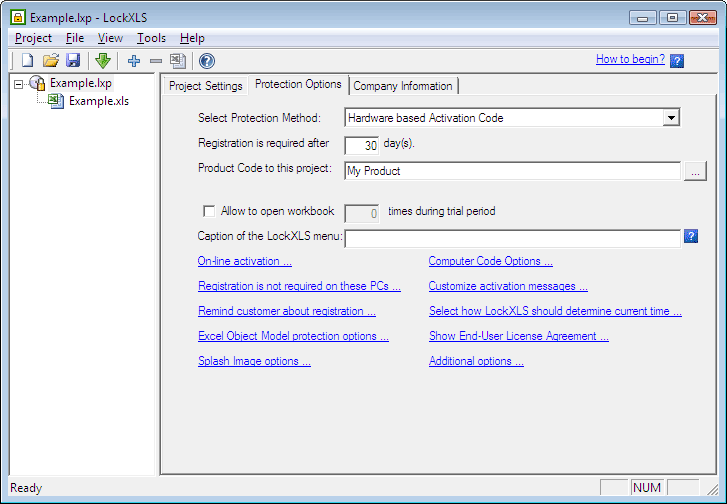Open the Select Protection Method dropdown
Viewport: 727px width, 504px height.
click(671, 118)
